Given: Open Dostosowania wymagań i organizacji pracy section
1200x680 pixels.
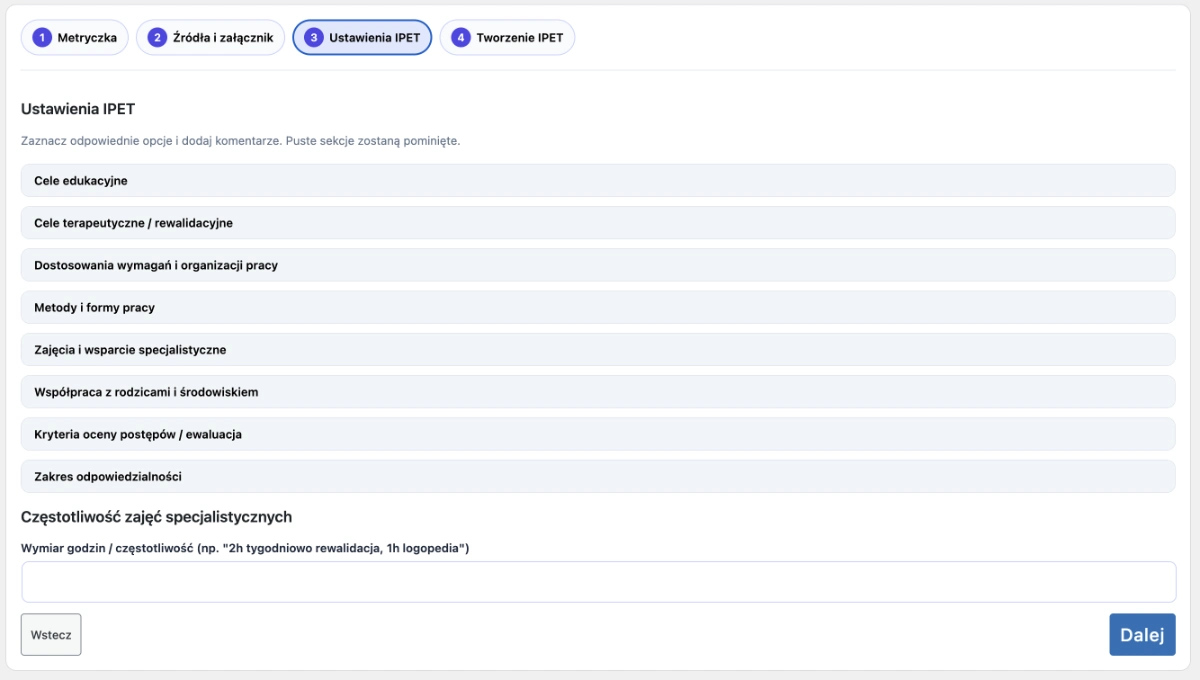Looking at the screenshot, I should tap(598, 266).
